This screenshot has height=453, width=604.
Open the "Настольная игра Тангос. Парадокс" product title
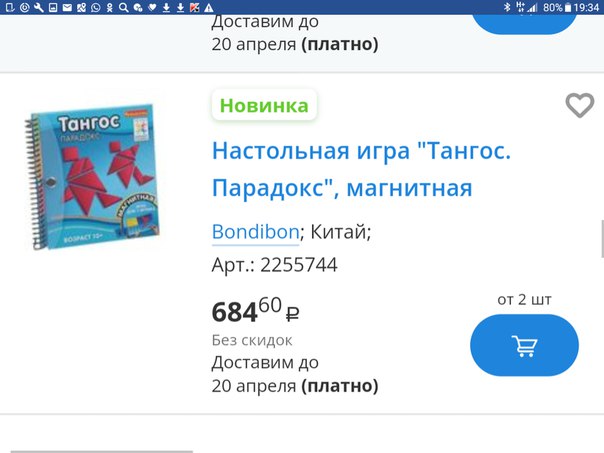coord(361,169)
